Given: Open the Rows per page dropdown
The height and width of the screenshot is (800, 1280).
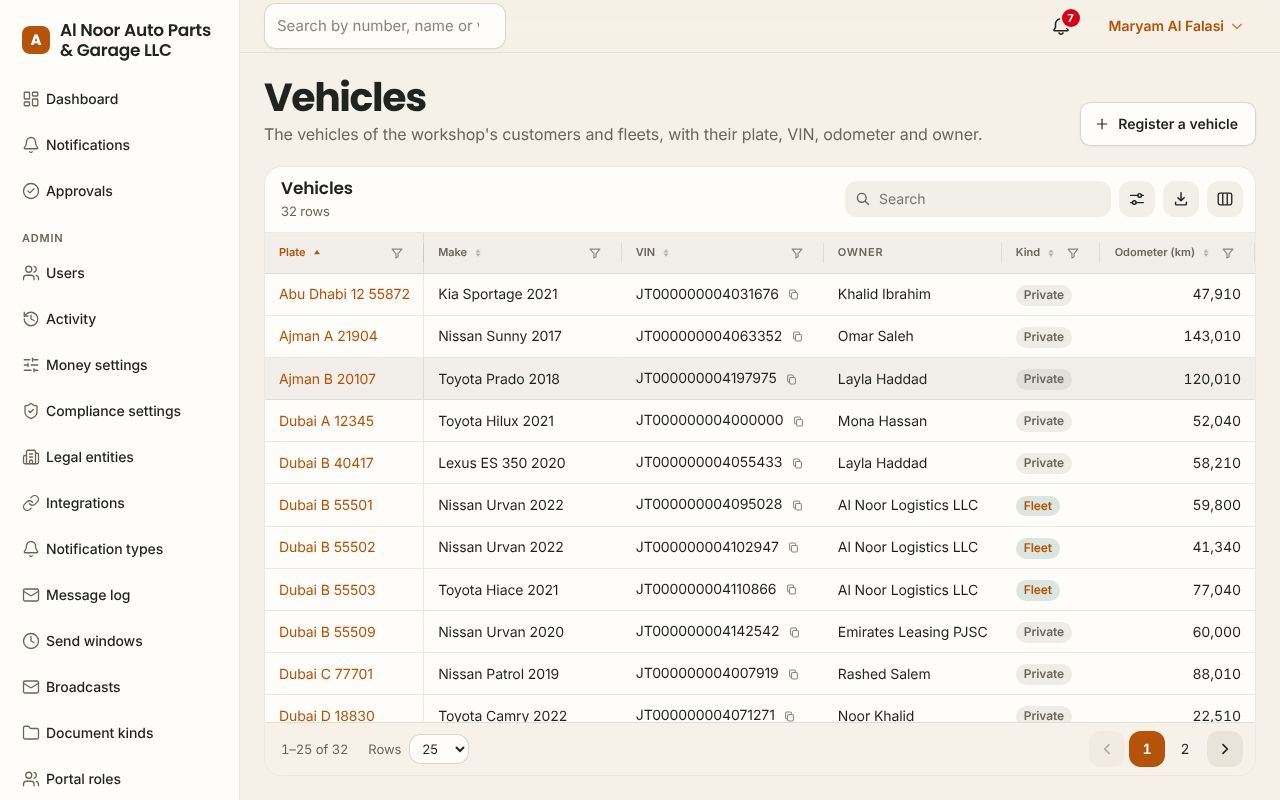Looking at the screenshot, I should [x=439, y=749].
